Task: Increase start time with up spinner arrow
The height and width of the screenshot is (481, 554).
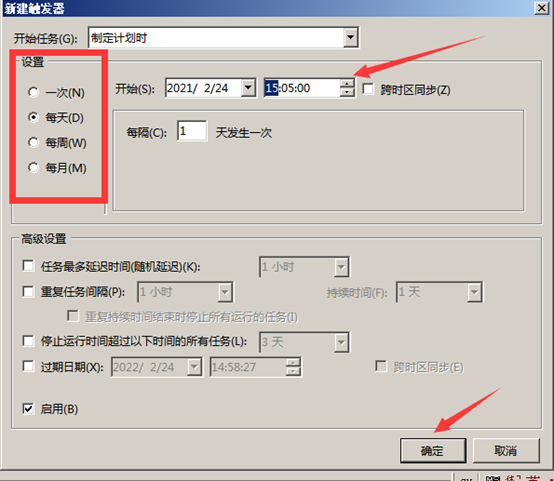Action: click(x=347, y=83)
